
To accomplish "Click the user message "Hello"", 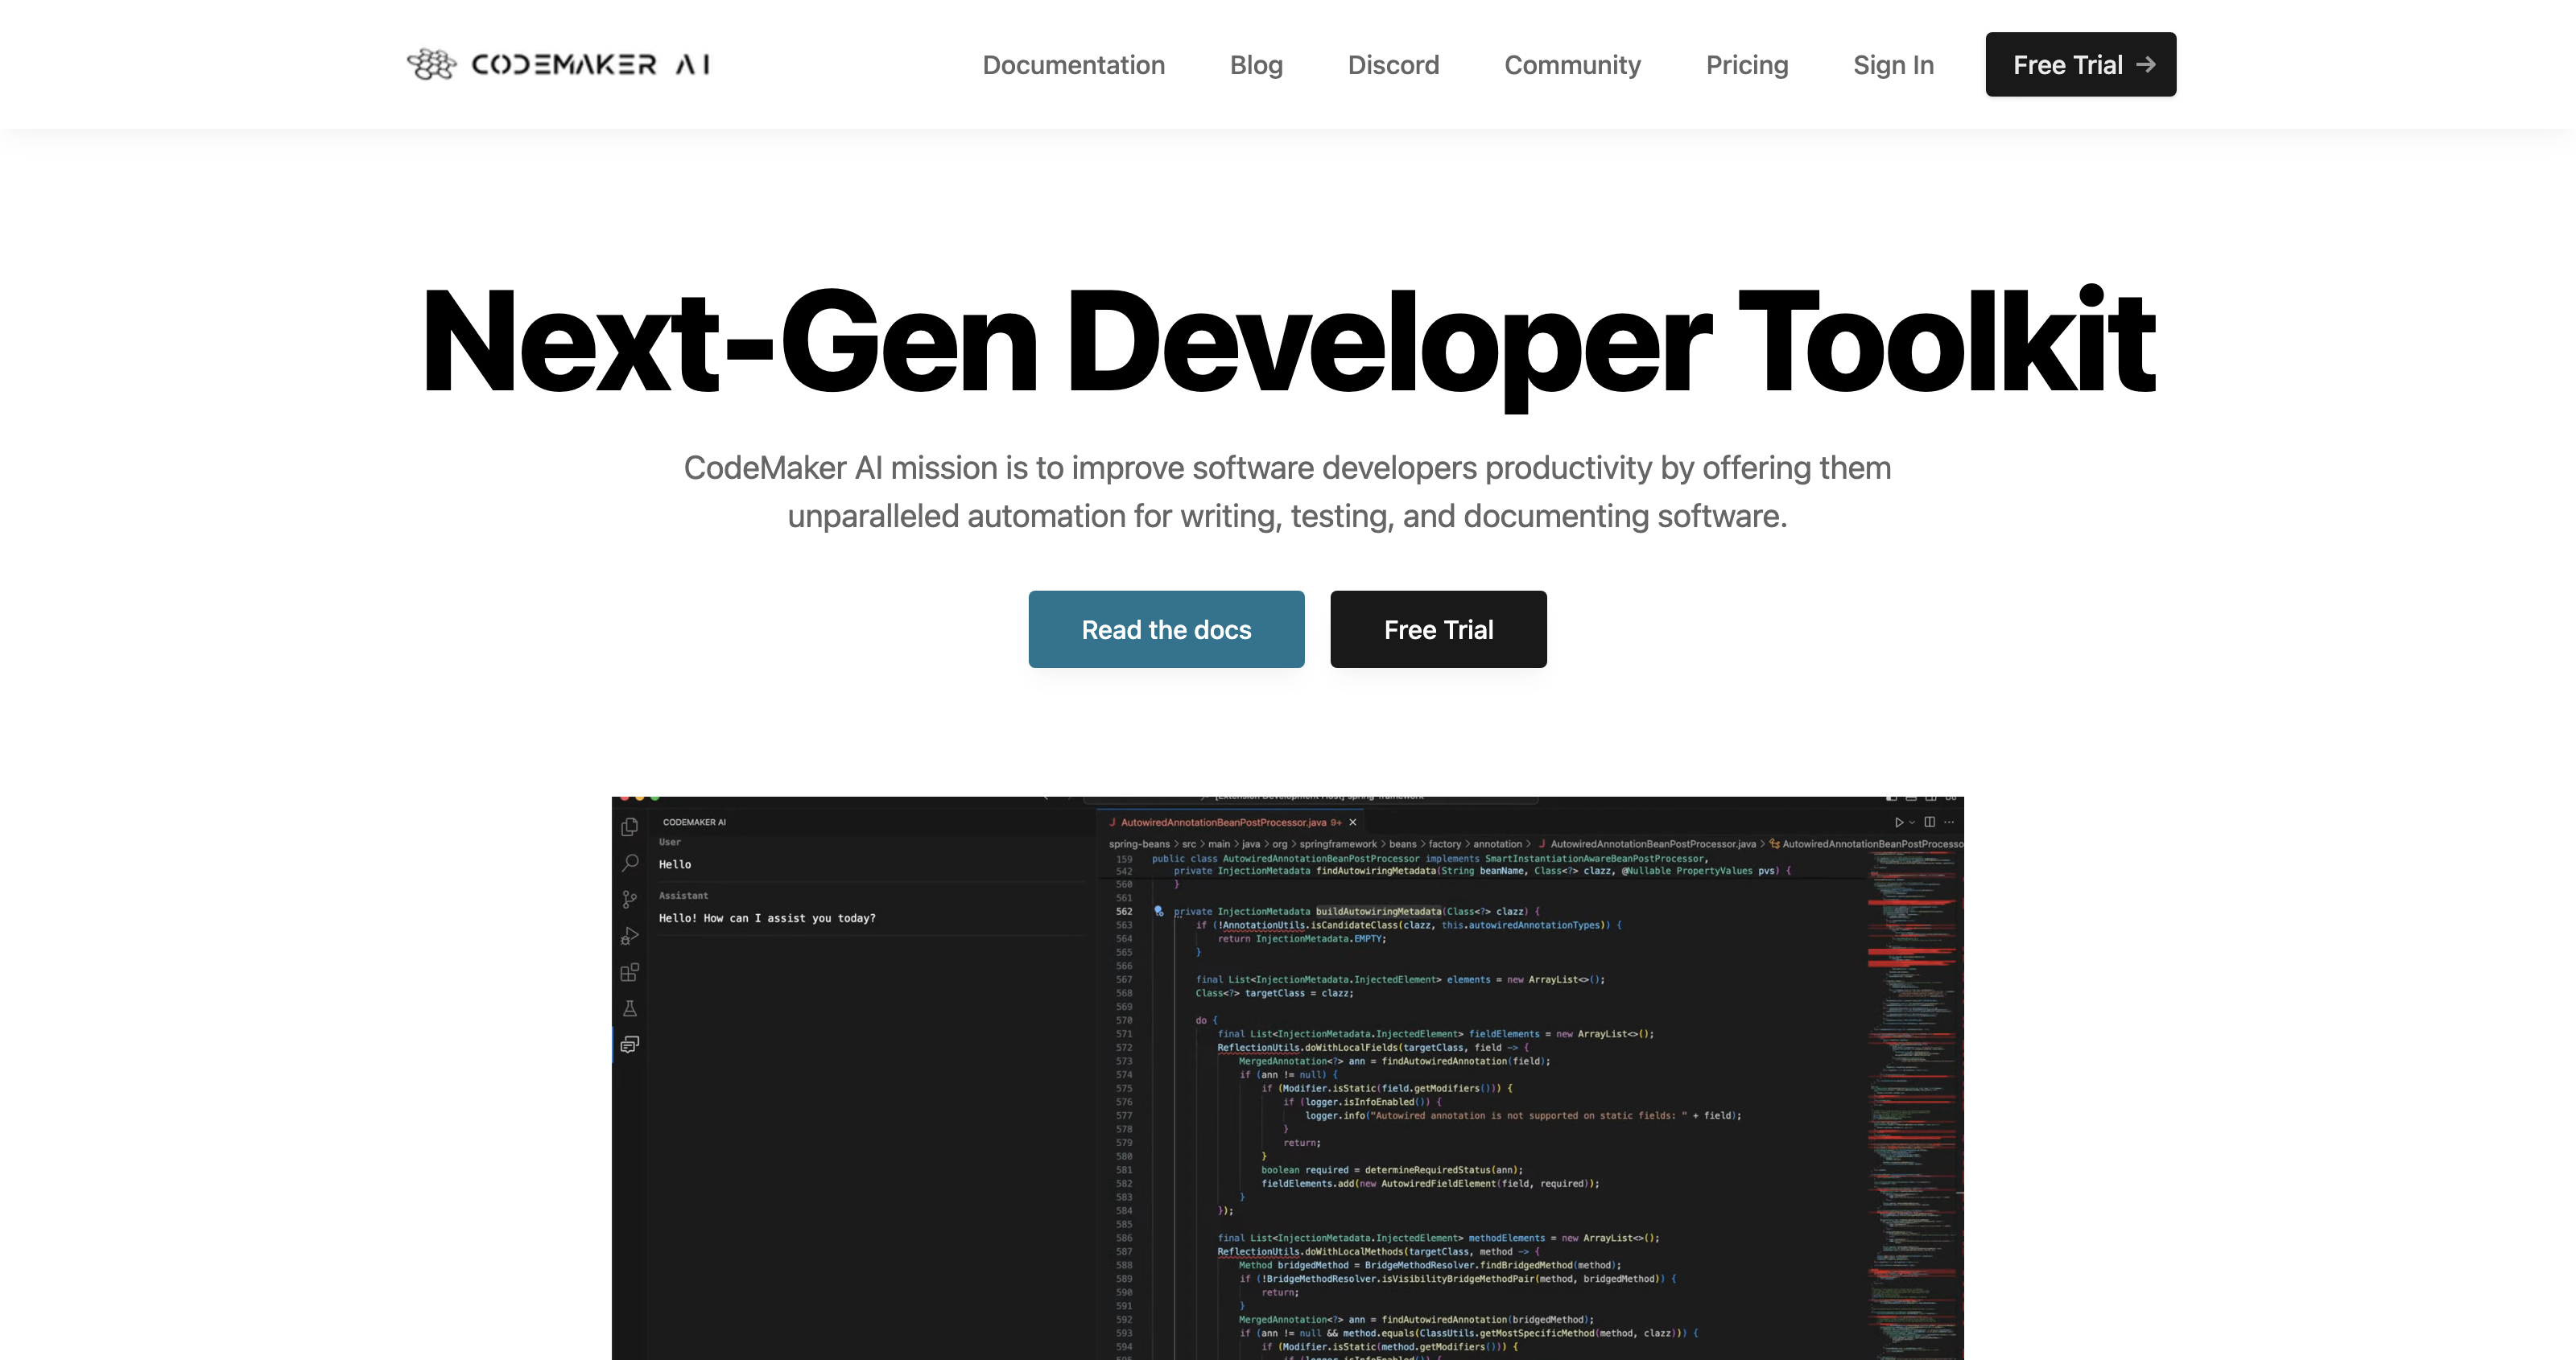I will [675, 864].
